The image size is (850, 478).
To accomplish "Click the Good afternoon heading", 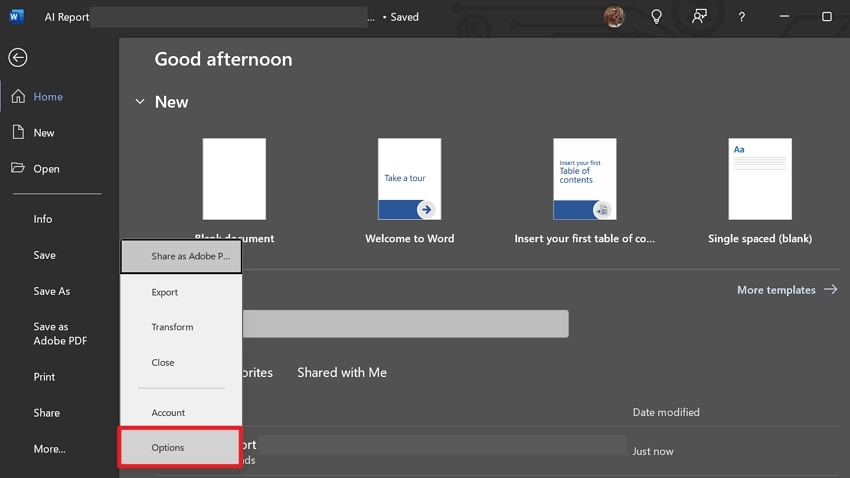I will point(223,59).
